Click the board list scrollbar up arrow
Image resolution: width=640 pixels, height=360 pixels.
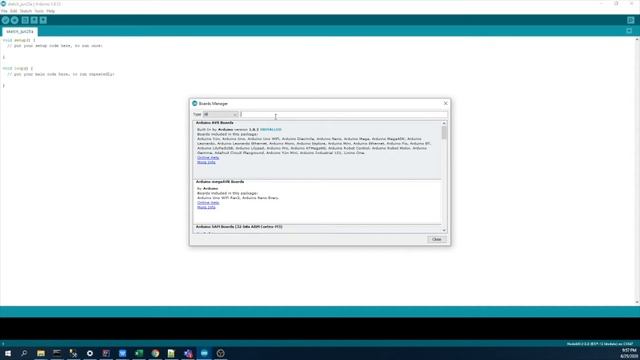tap(444, 123)
